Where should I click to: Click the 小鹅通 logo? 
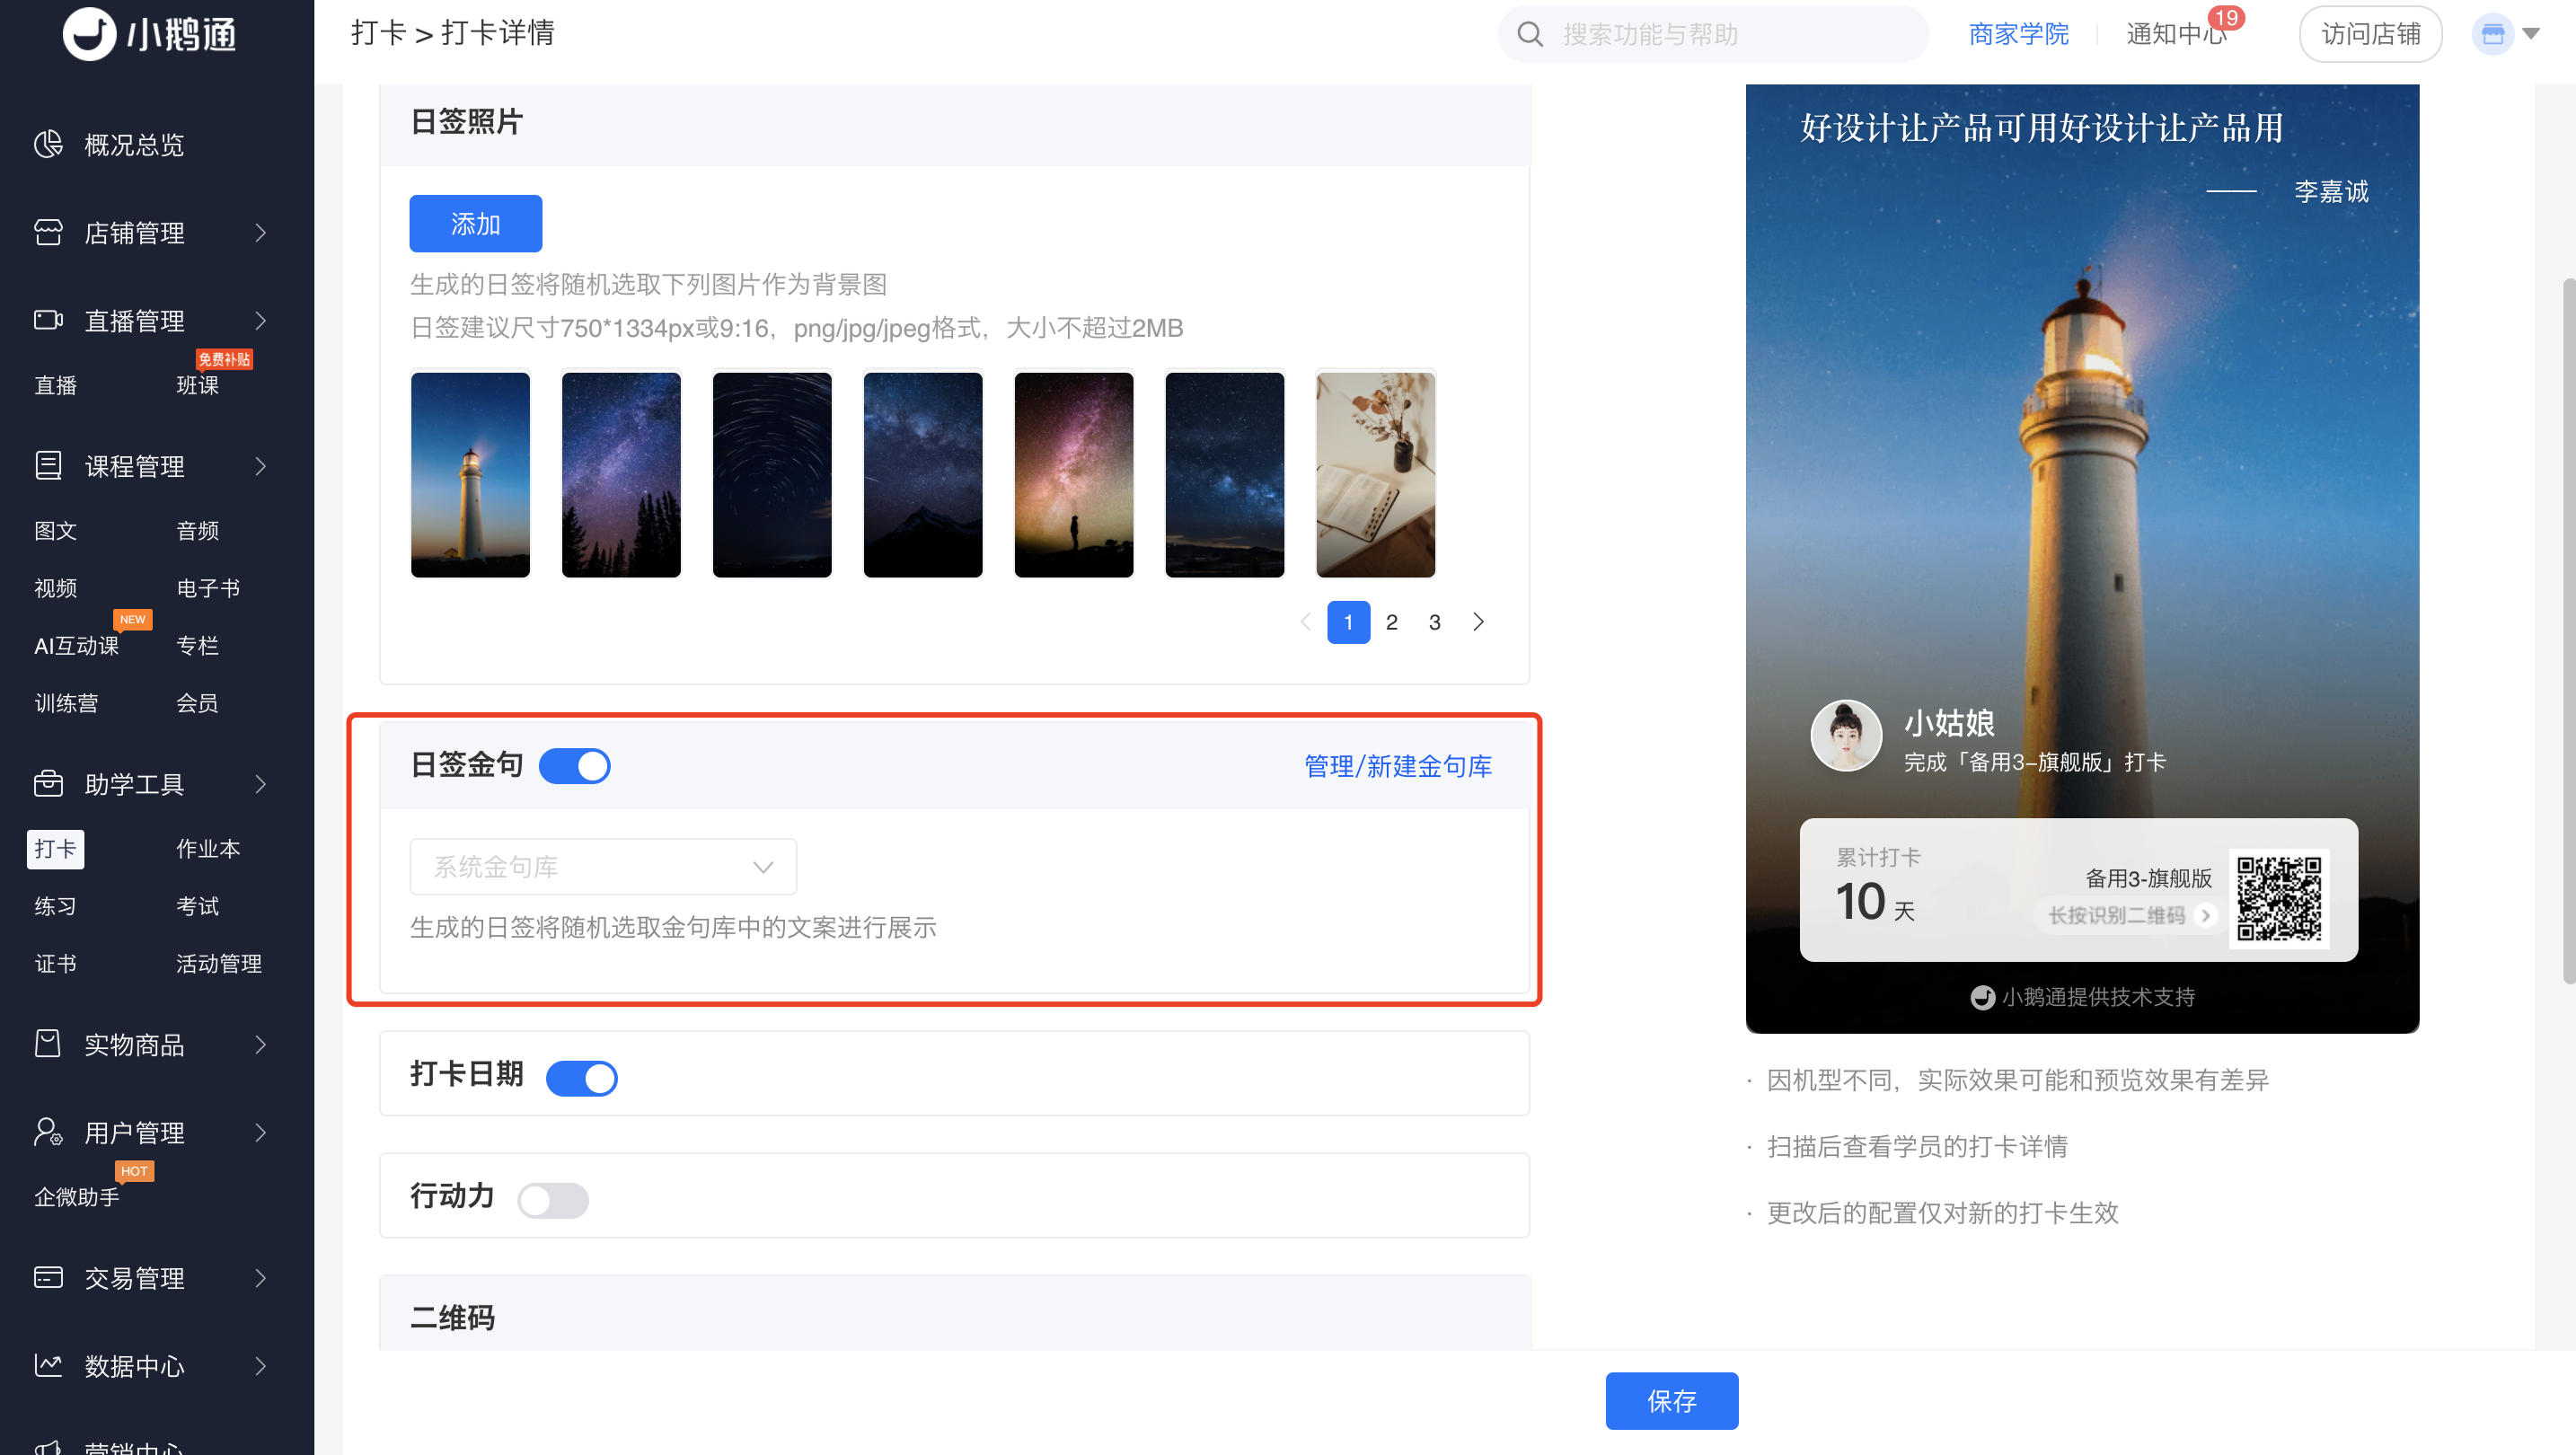point(150,34)
